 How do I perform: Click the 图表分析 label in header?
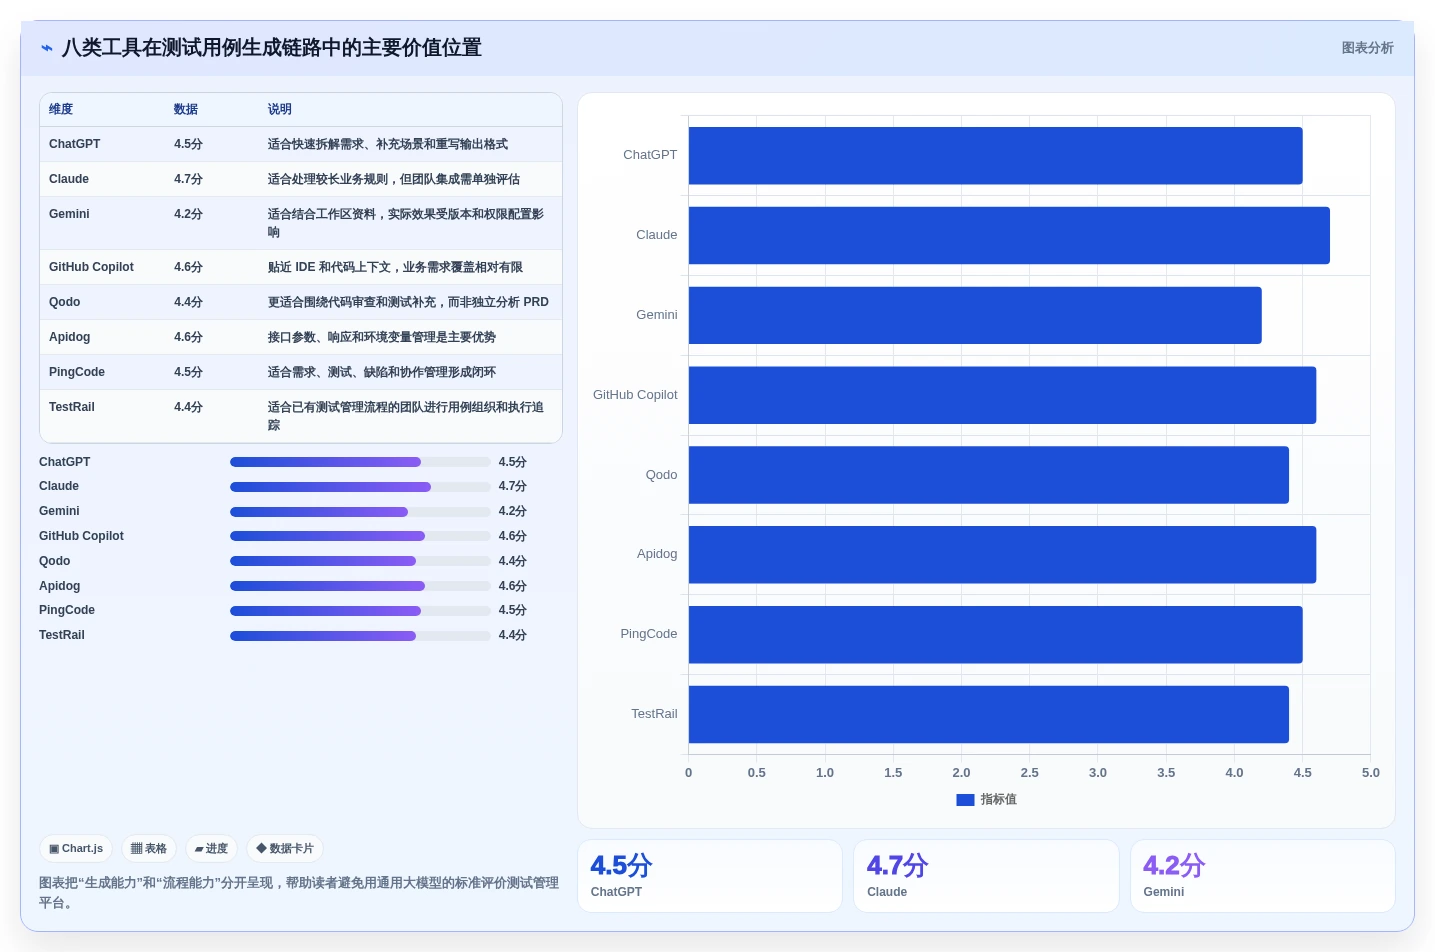pyautogui.click(x=1367, y=48)
